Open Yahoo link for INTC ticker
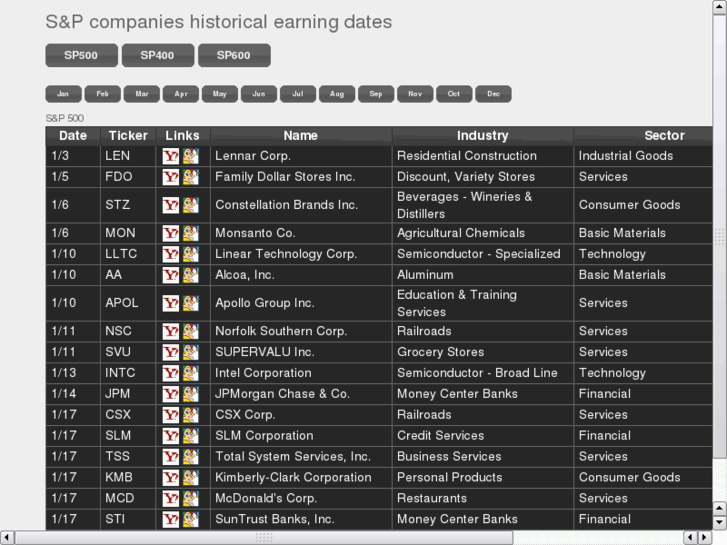This screenshot has height=545, width=727. tap(171, 373)
